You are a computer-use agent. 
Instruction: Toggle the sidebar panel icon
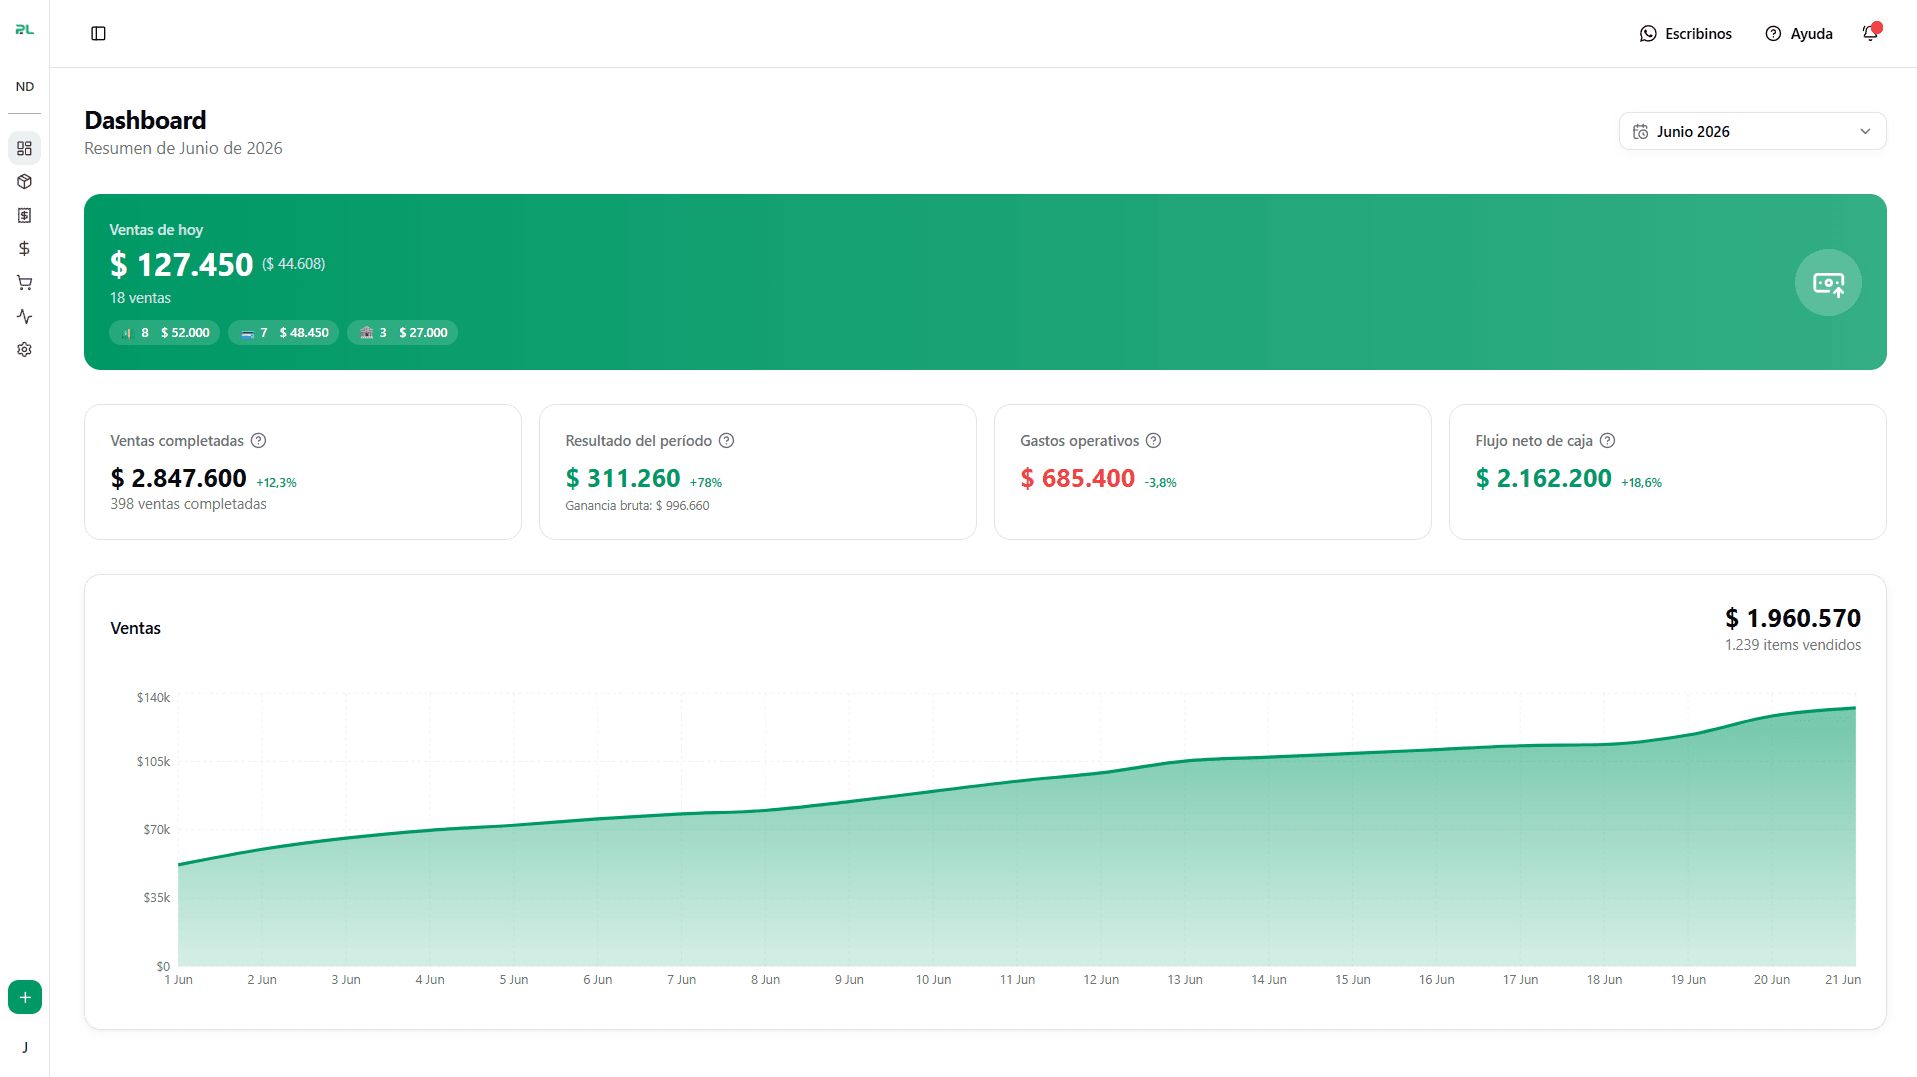[98, 34]
